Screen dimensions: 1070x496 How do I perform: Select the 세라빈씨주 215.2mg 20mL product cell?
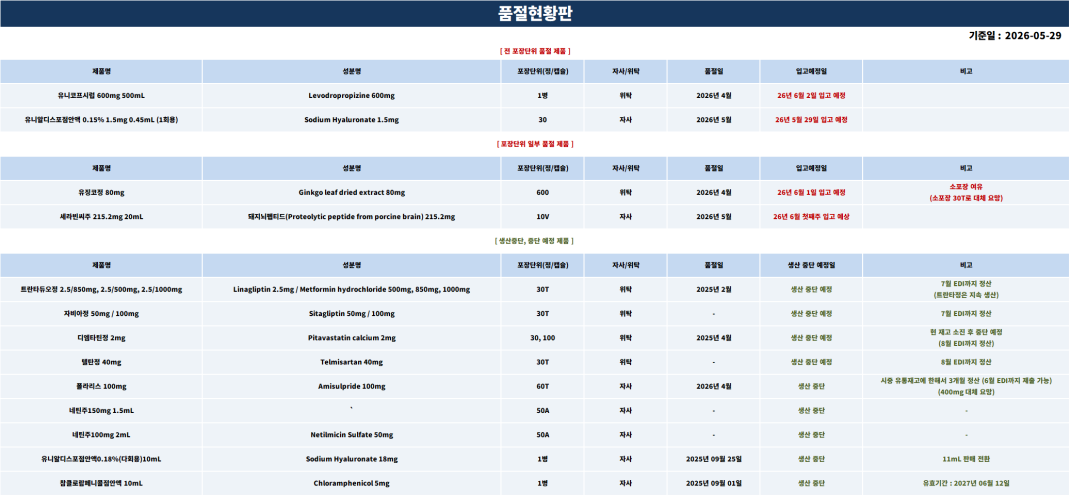[x=101, y=217]
